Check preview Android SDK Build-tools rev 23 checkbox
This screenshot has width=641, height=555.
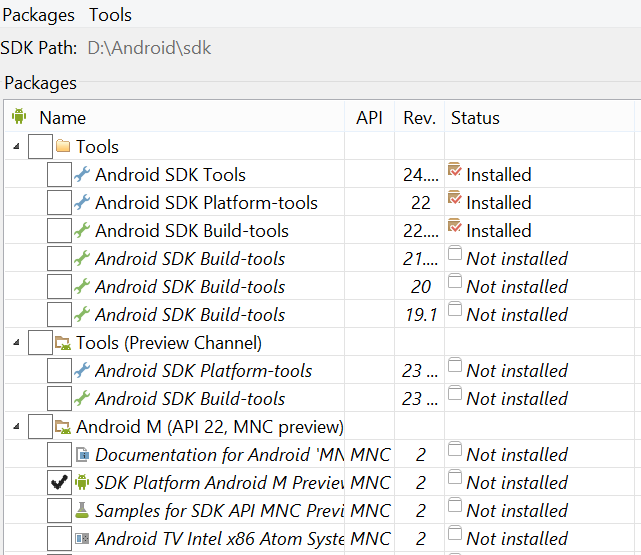click(x=59, y=398)
